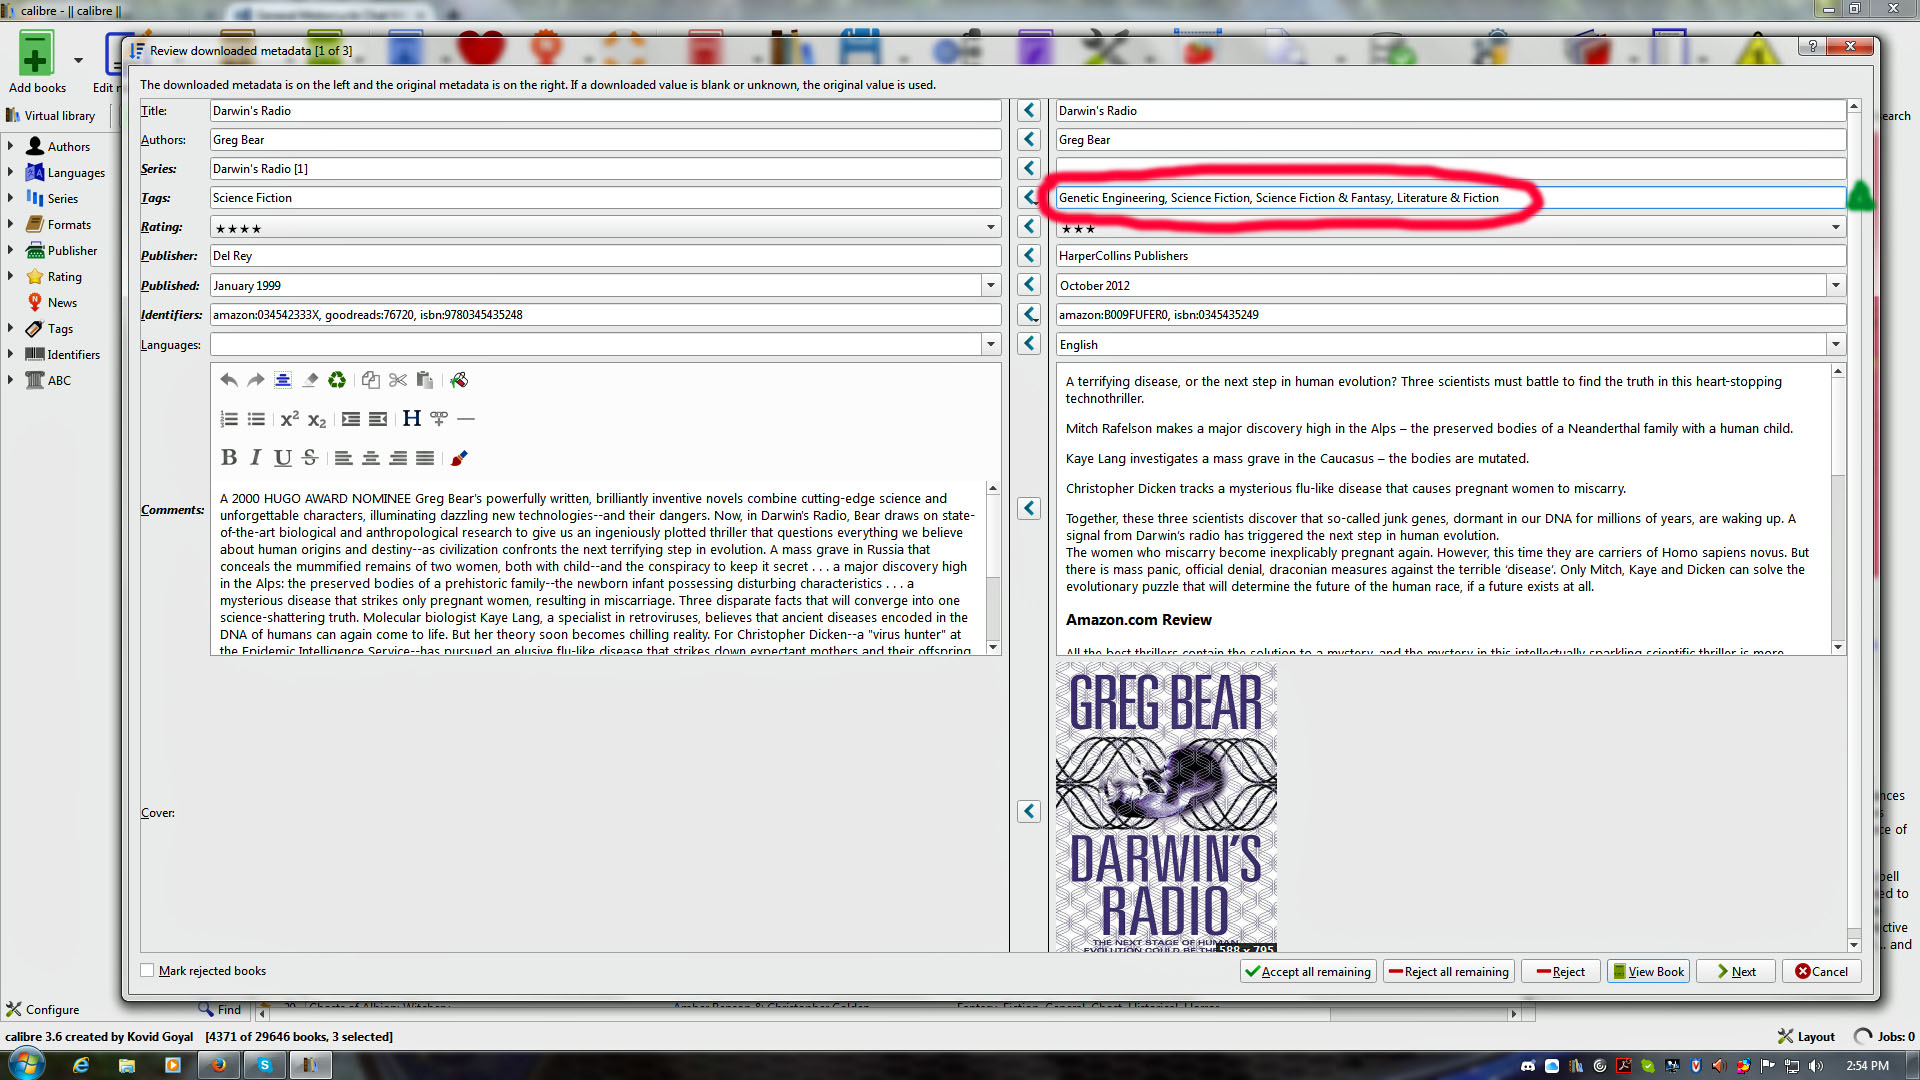
Task: Tick the Mark rejected books checkbox
Action: coord(148,971)
